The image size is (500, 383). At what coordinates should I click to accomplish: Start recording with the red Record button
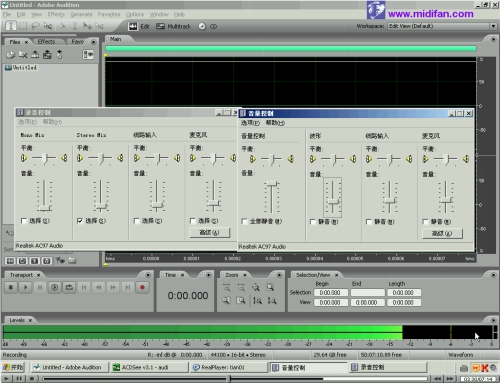tap(142, 287)
